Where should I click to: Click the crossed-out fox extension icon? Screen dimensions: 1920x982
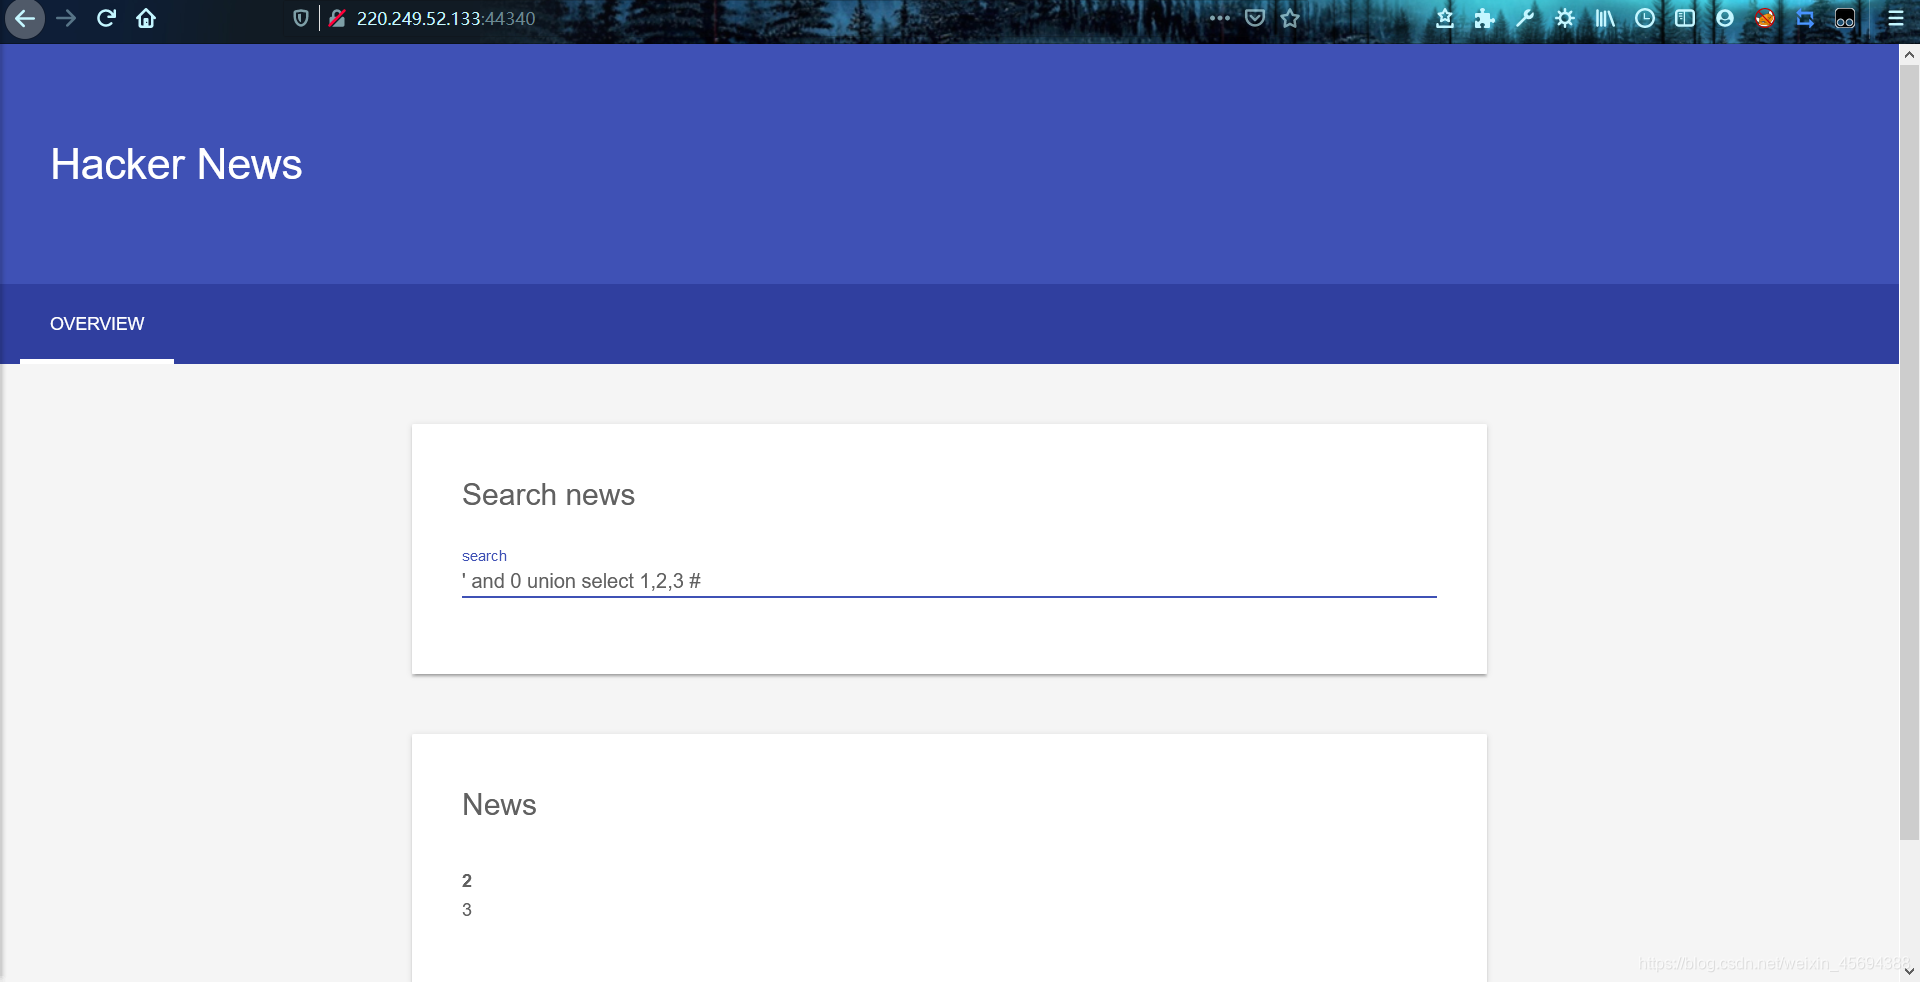click(x=1765, y=18)
